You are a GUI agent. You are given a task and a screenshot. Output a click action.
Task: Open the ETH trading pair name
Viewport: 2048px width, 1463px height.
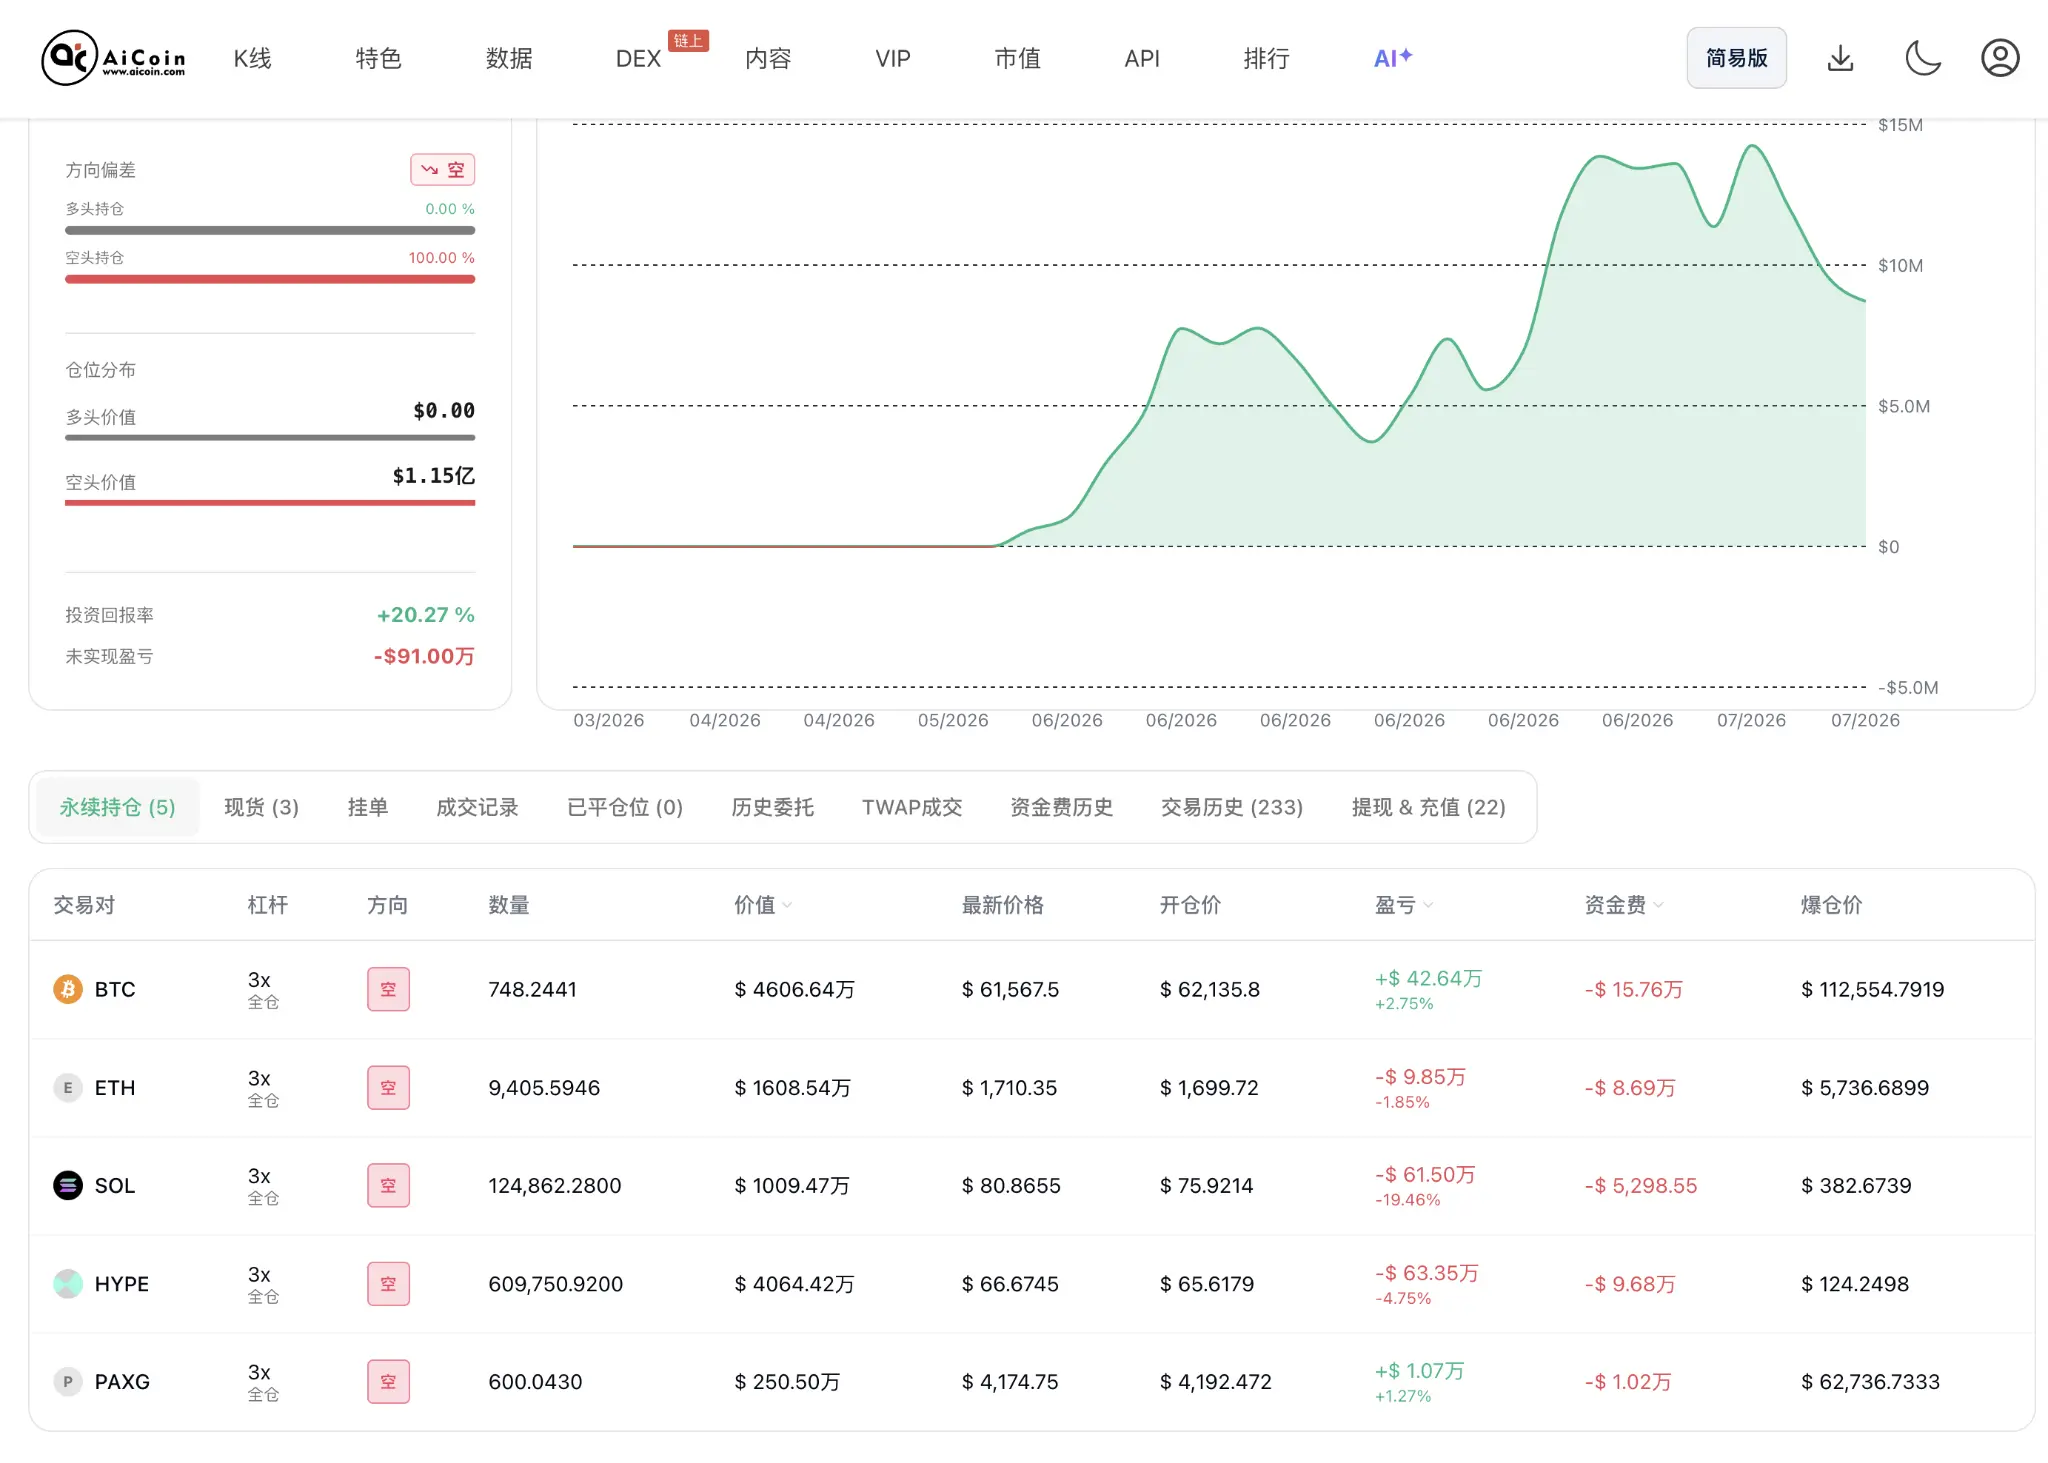click(115, 1087)
